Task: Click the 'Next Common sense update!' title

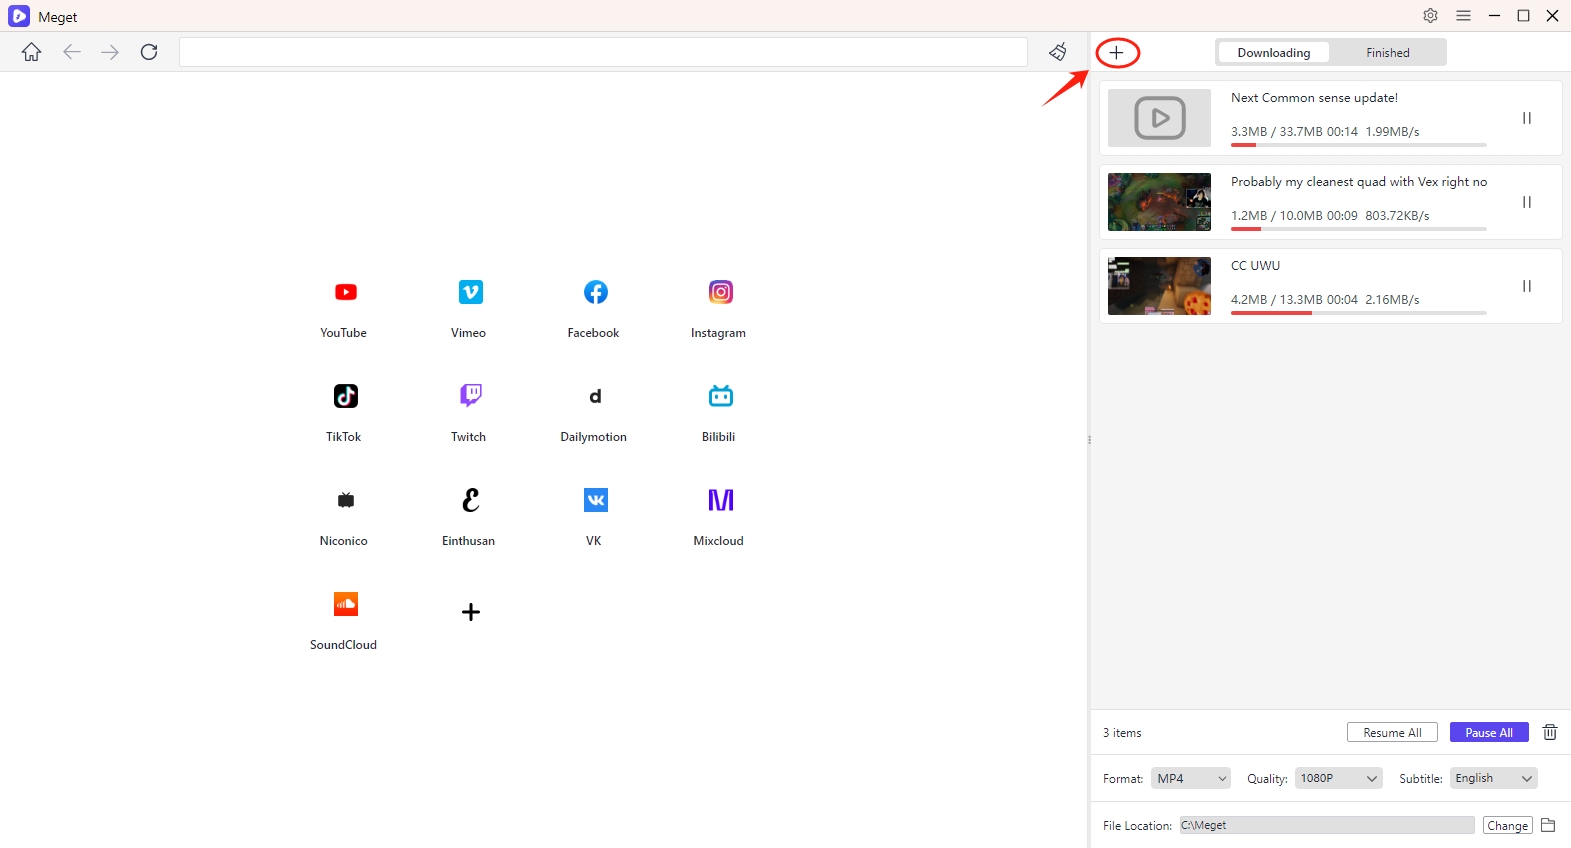Action: [x=1314, y=98]
